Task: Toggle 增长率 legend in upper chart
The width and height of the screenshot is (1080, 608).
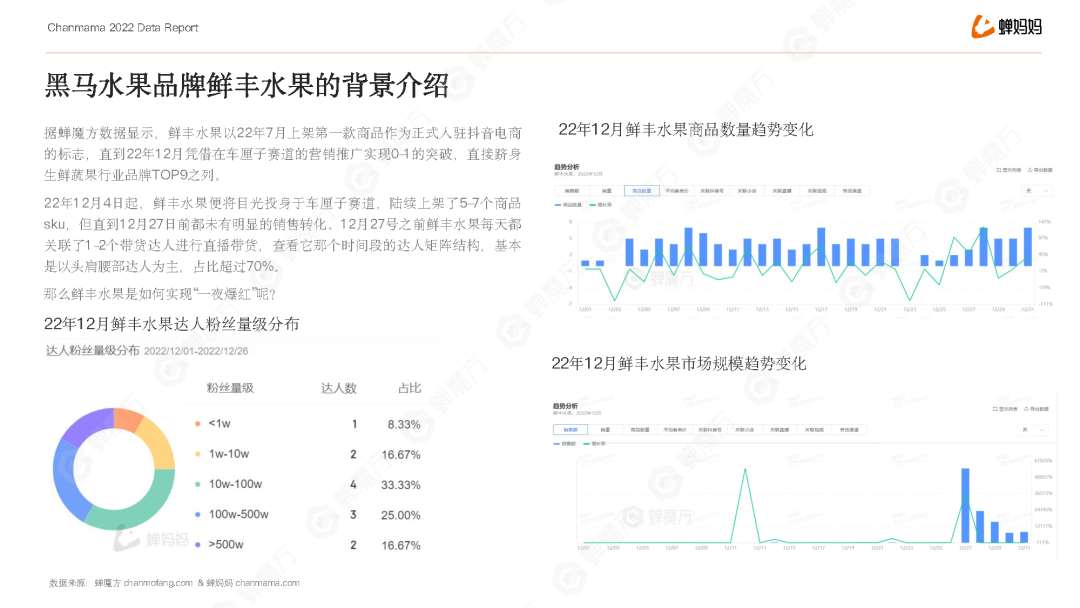Action: pos(601,205)
